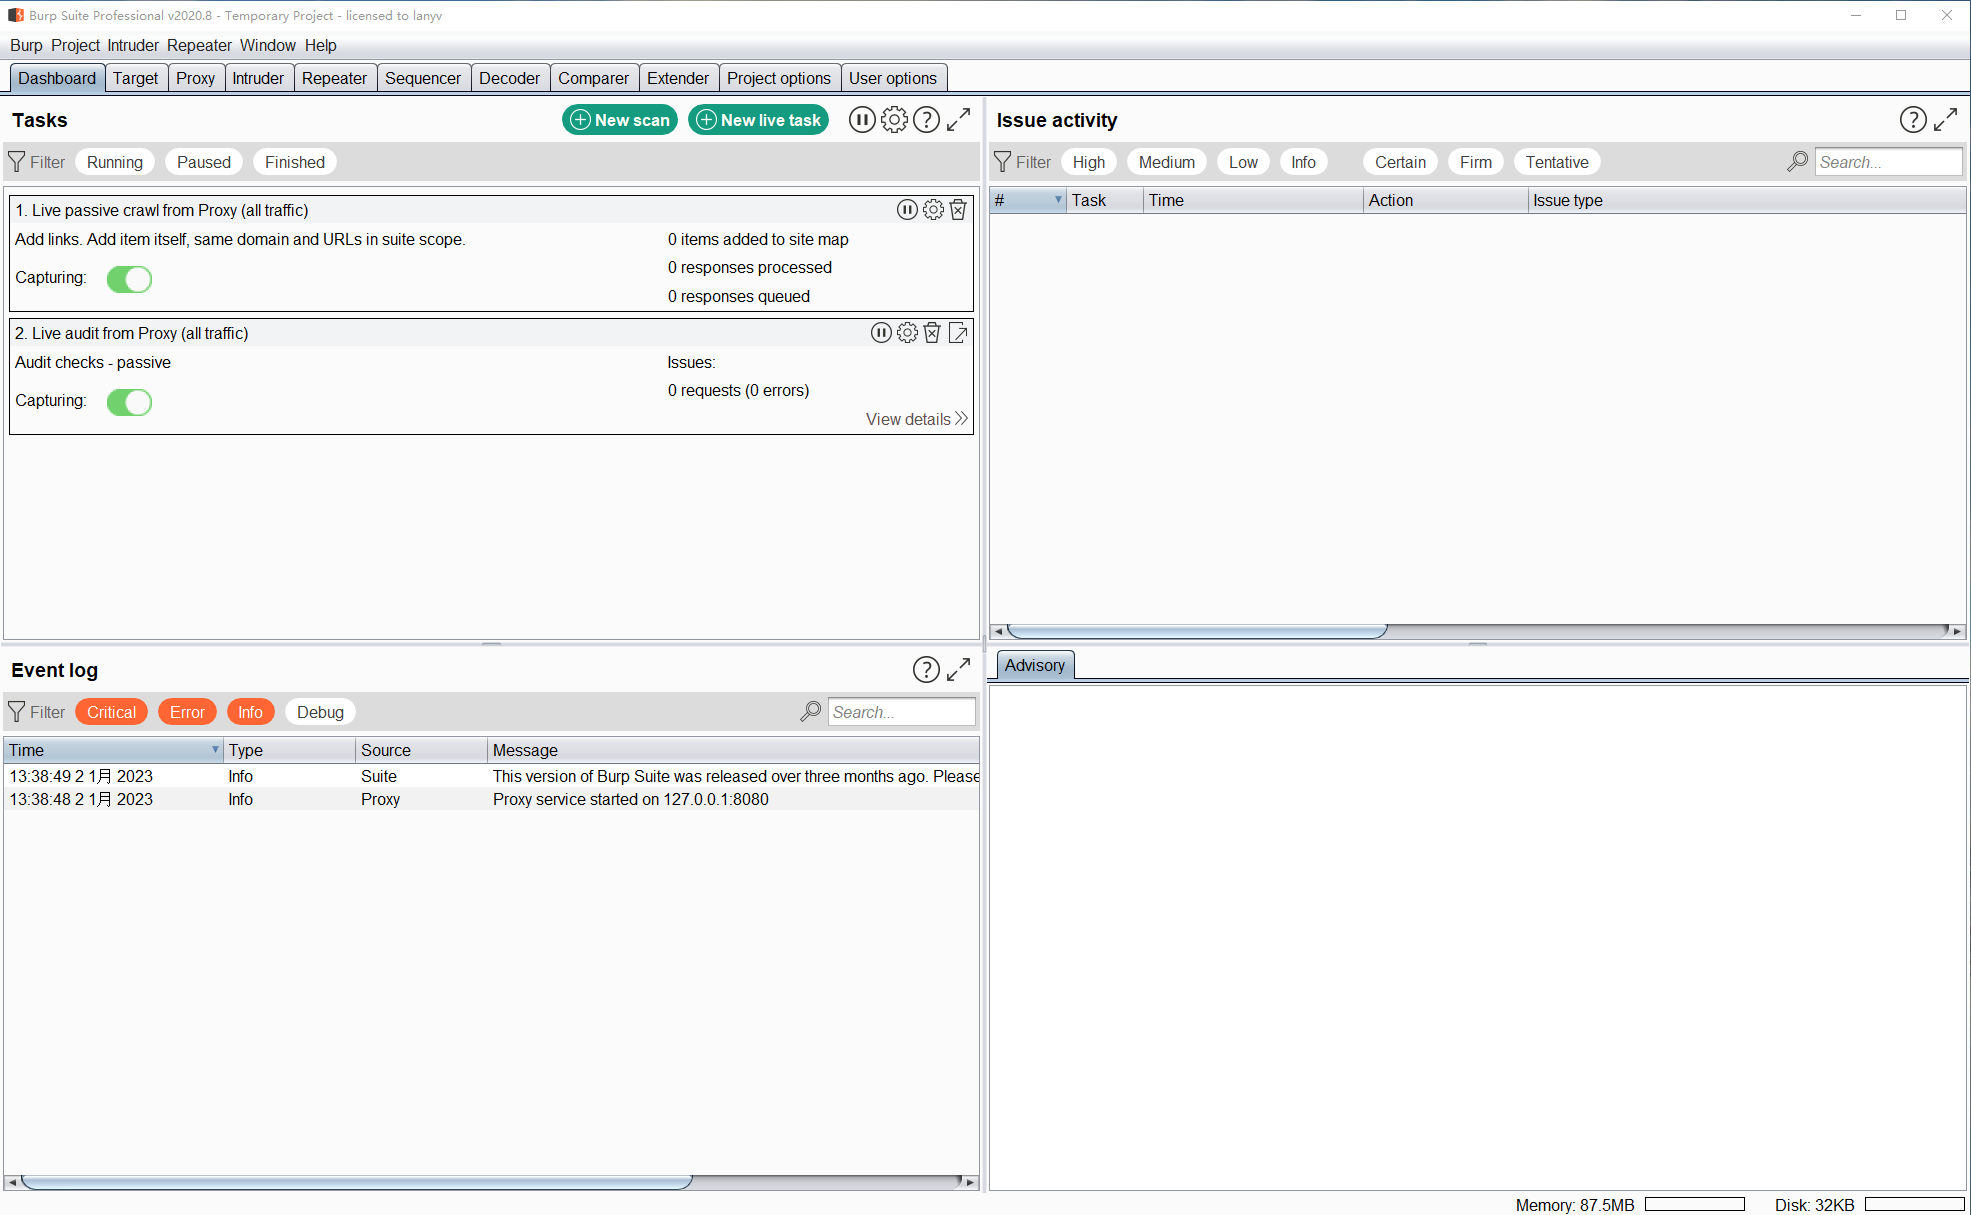Open the Help menu
This screenshot has width=1971, height=1215.
coord(320,45)
